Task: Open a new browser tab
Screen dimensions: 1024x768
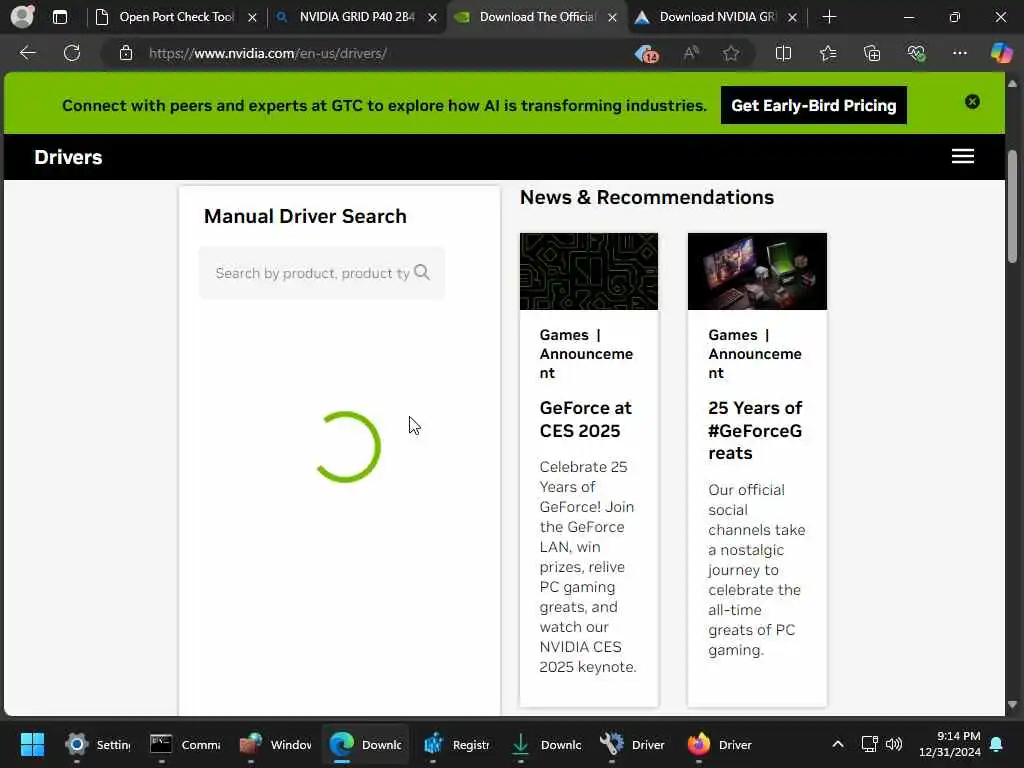Action: point(829,17)
